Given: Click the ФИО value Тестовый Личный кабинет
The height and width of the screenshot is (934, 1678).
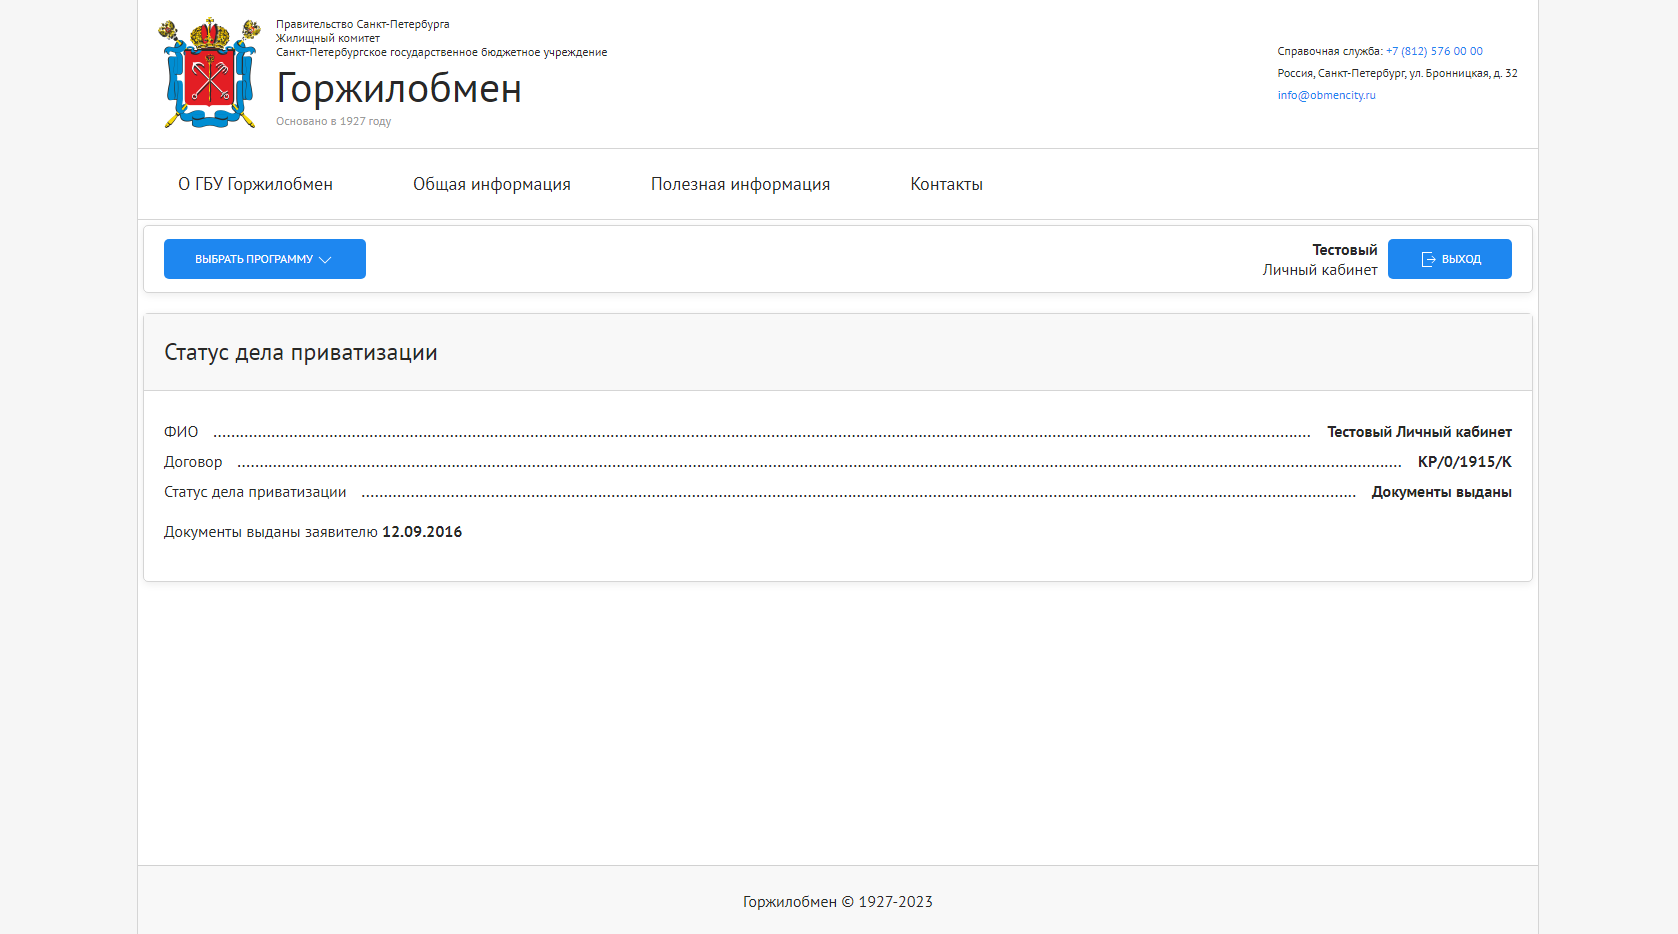Looking at the screenshot, I should (1419, 432).
